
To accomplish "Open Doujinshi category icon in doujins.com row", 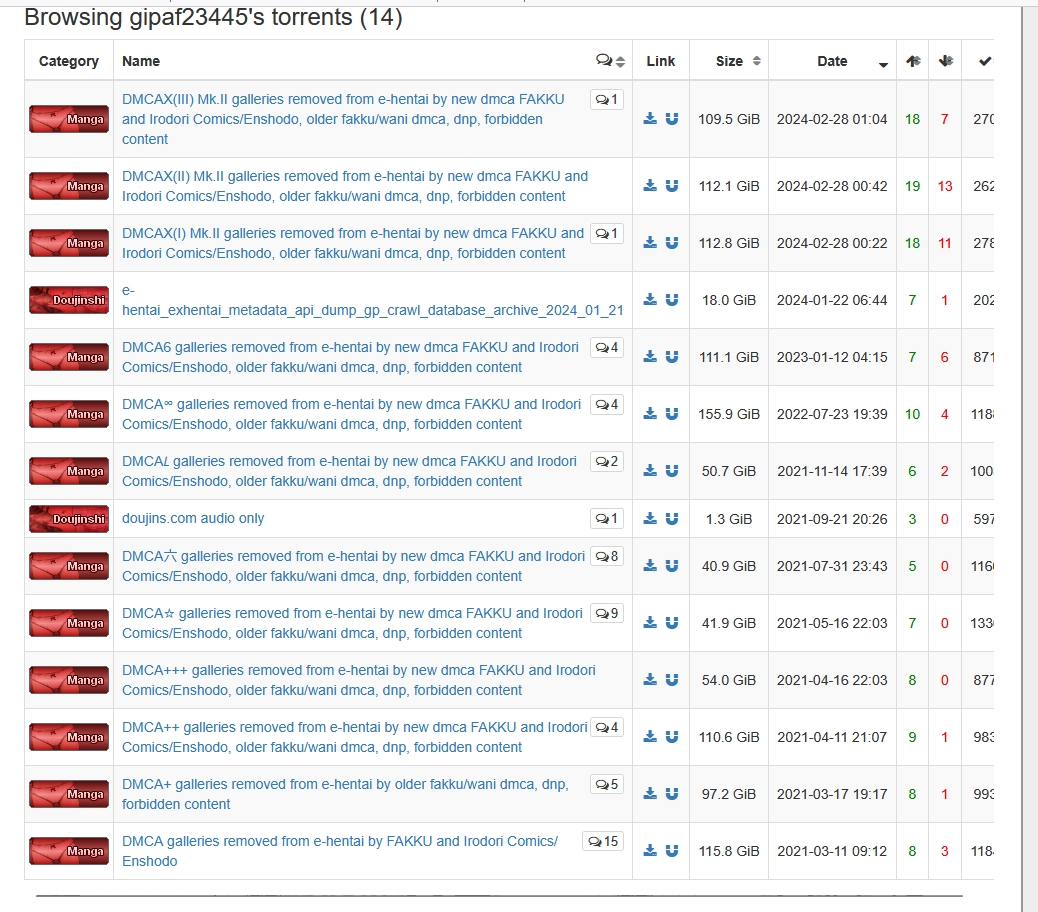I will 69,519.
